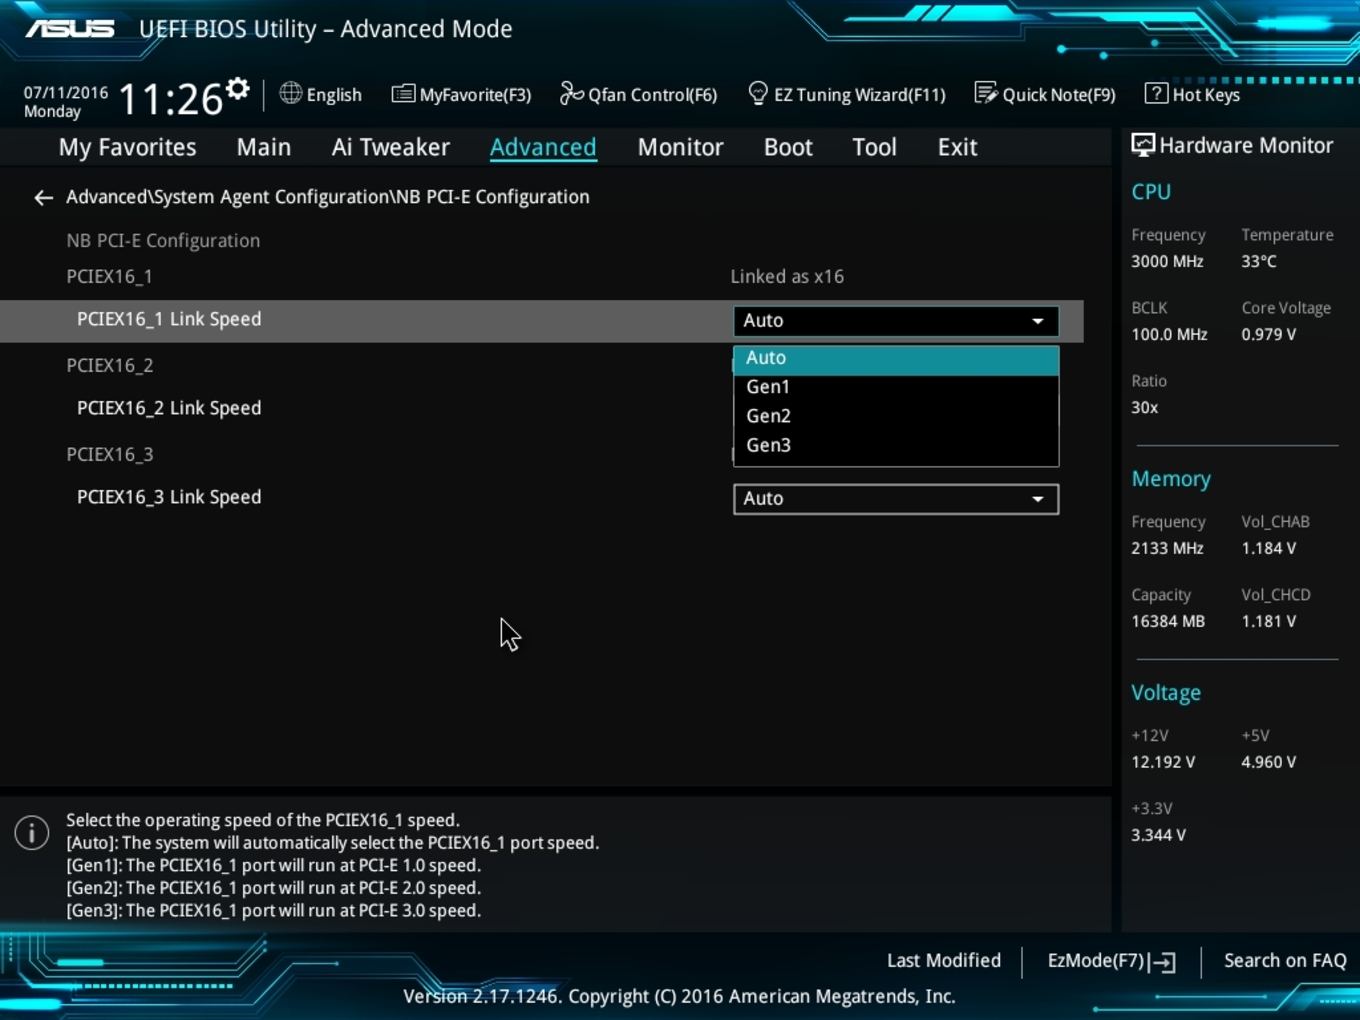This screenshot has height=1020, width=1360.
Task: Open MyFavorite(F3) list icon
Action: [403, 94]
